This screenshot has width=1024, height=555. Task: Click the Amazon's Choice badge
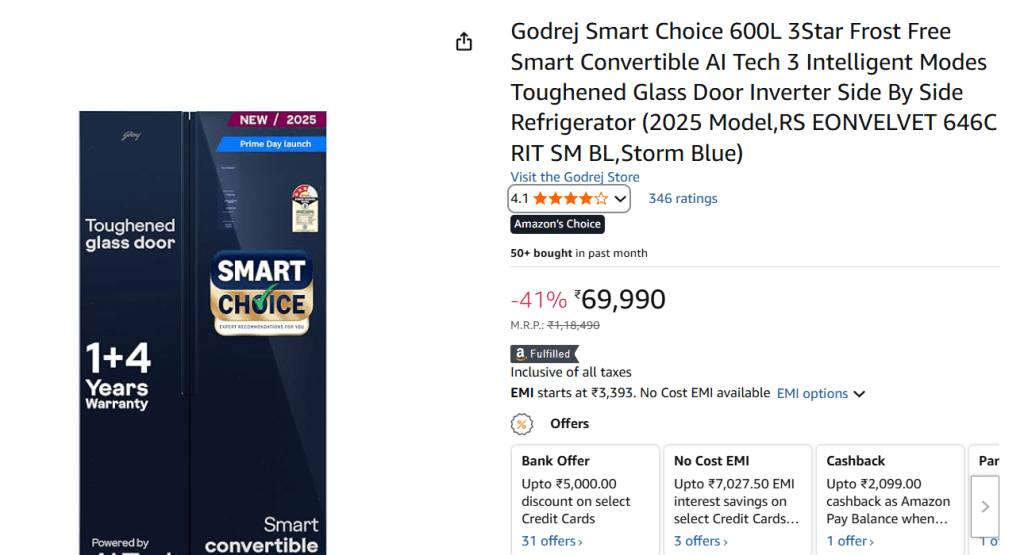tap(557, 224)
